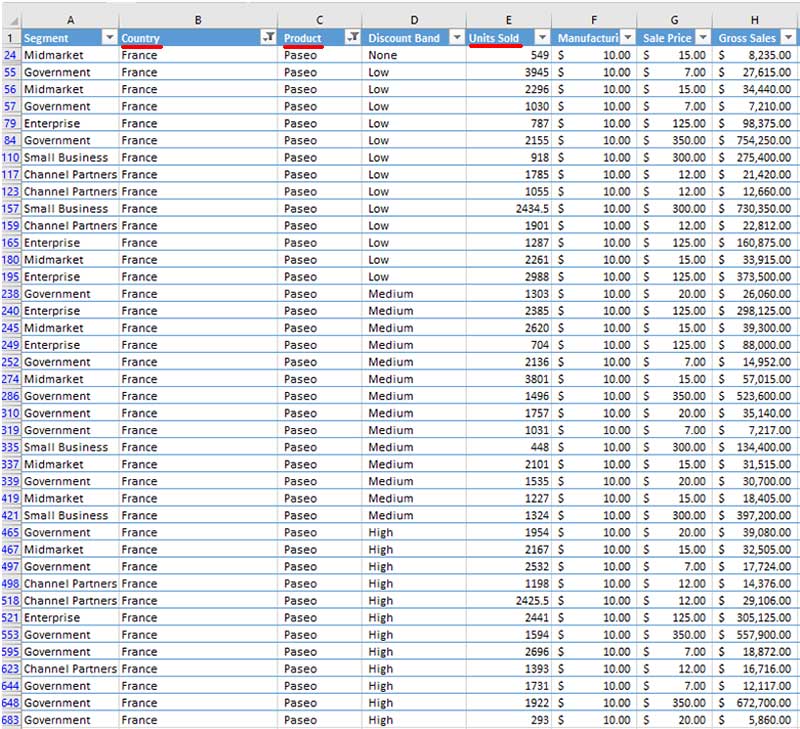The height and width of the screenshot is (729, 800).
Task: Select the Small Business cell in row 110
Action: coord(64,157)
